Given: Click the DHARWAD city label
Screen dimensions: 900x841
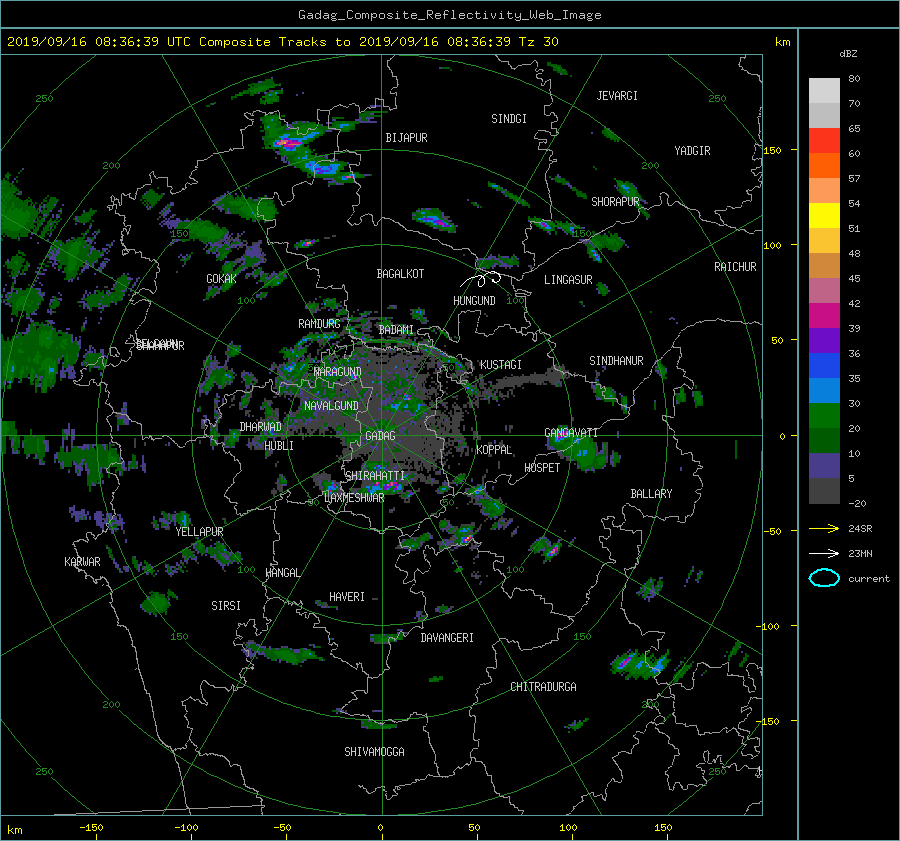Looking at the screenshot, I should coord(260,427).
